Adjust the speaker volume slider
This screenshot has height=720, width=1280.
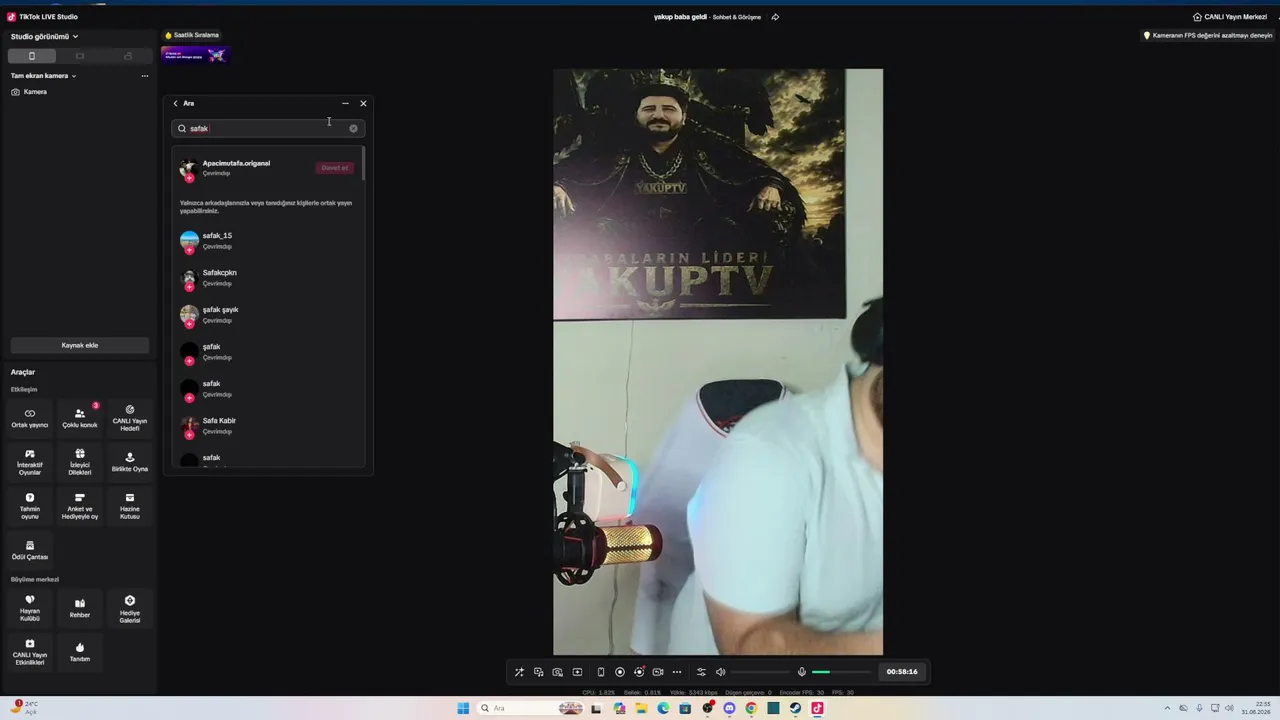[759, 672]
